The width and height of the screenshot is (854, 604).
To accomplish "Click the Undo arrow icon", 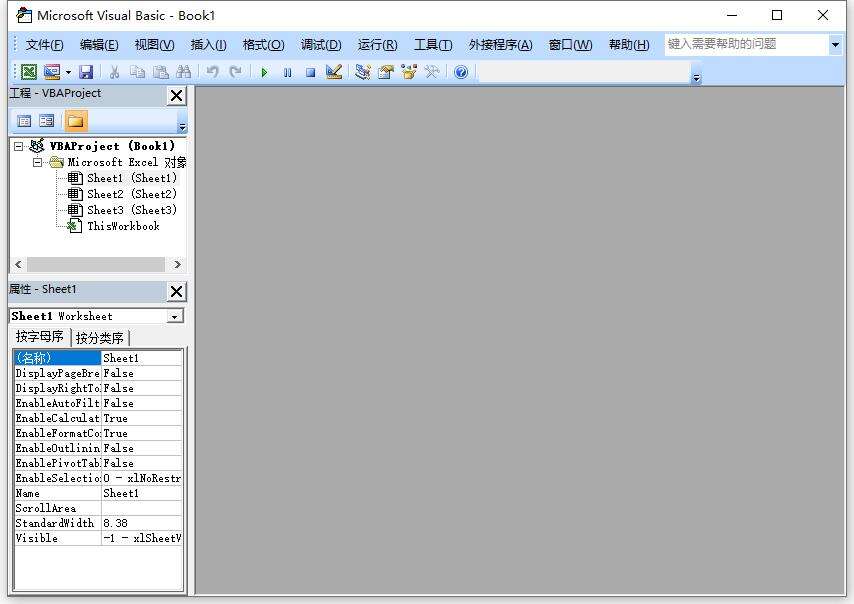I will (x=212, y=72).
